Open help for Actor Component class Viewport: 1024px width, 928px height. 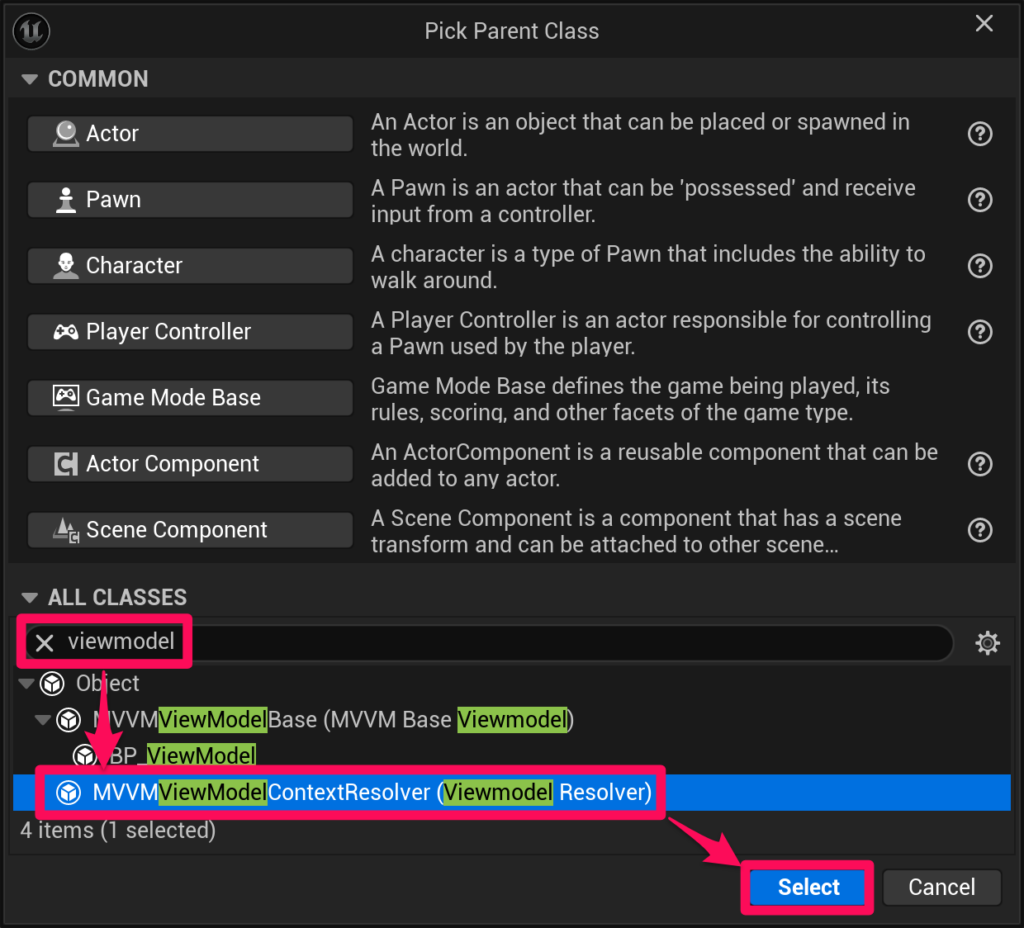[x=980, y=464]
